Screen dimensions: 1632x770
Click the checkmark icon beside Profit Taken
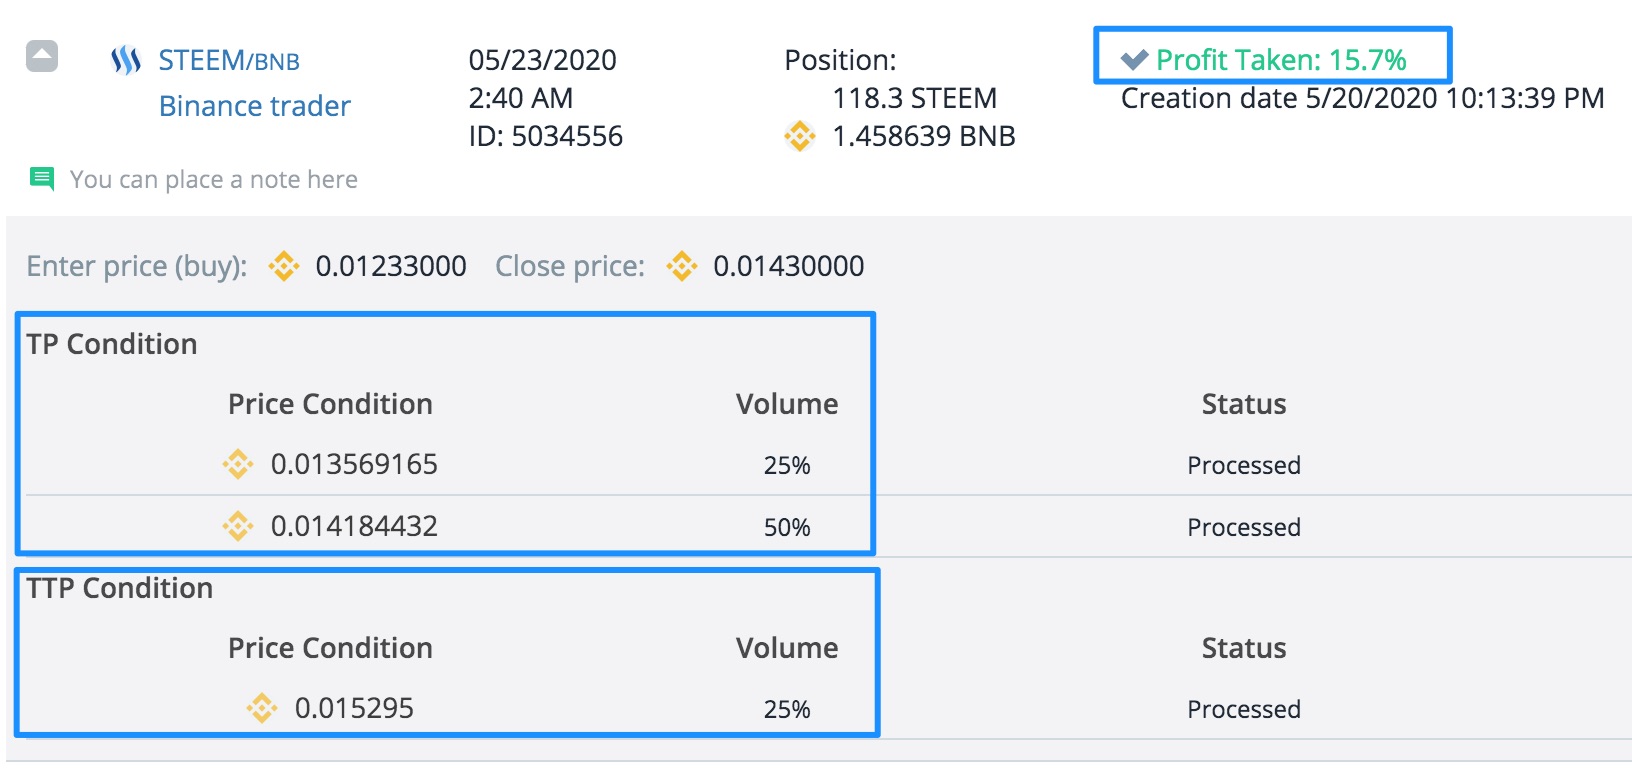pos(1134,60)
